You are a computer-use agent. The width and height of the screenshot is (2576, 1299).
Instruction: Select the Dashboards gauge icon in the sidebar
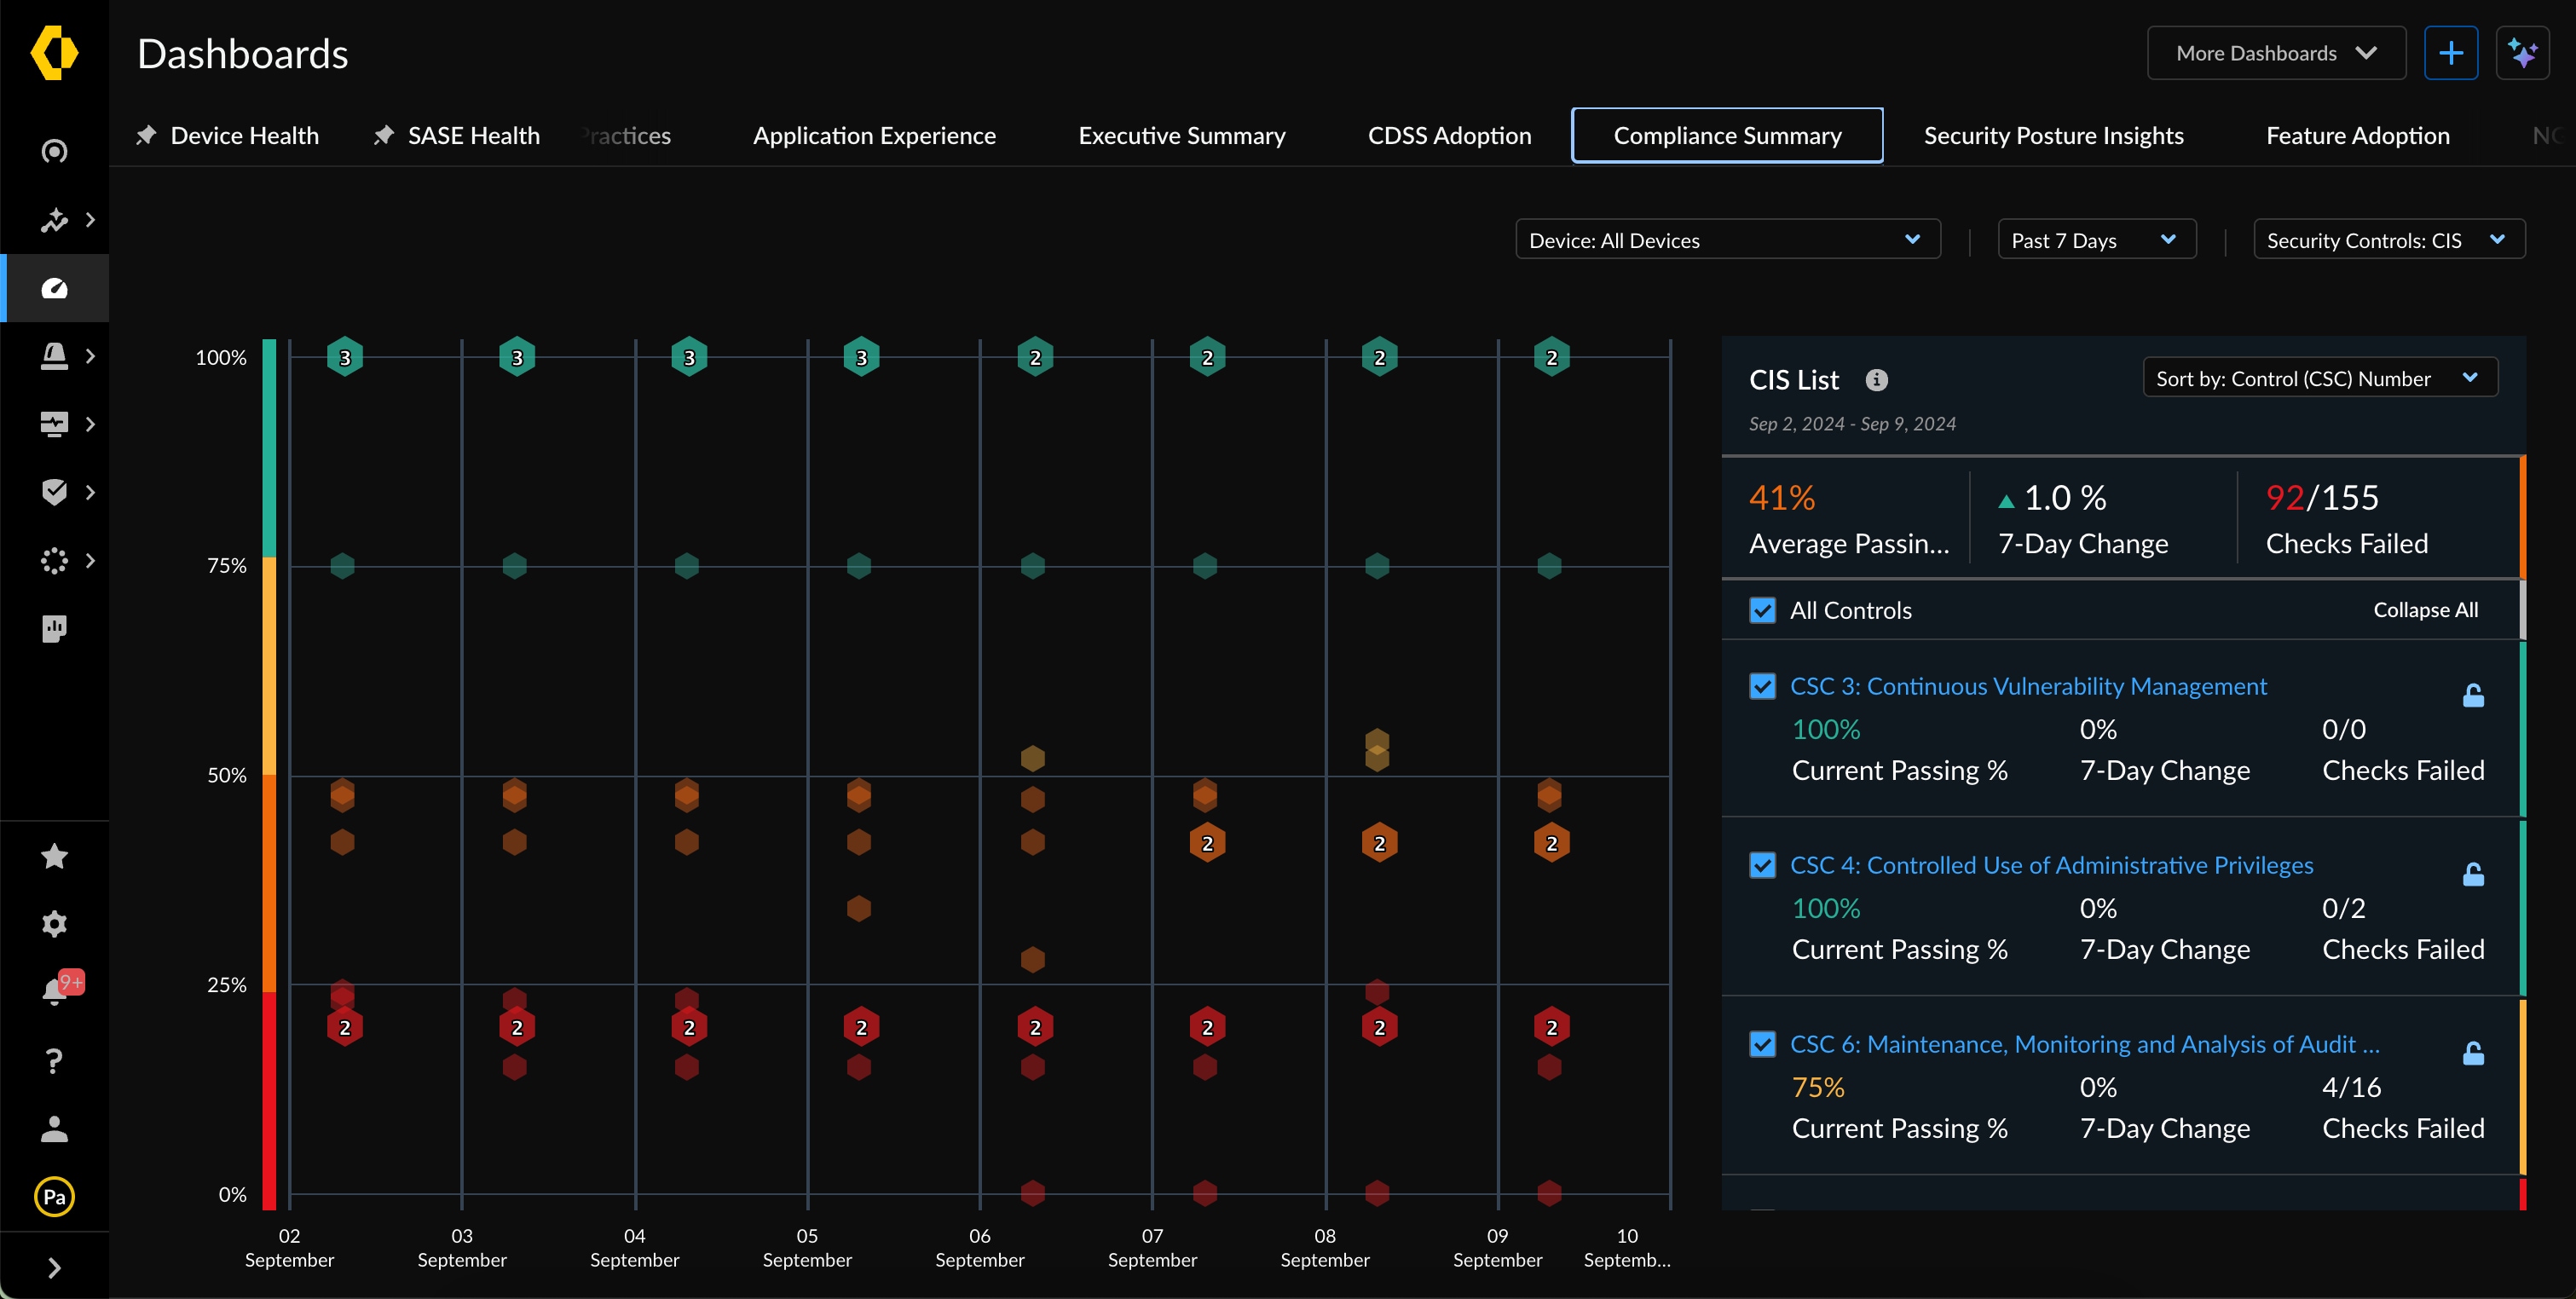[x=55, y=287]
